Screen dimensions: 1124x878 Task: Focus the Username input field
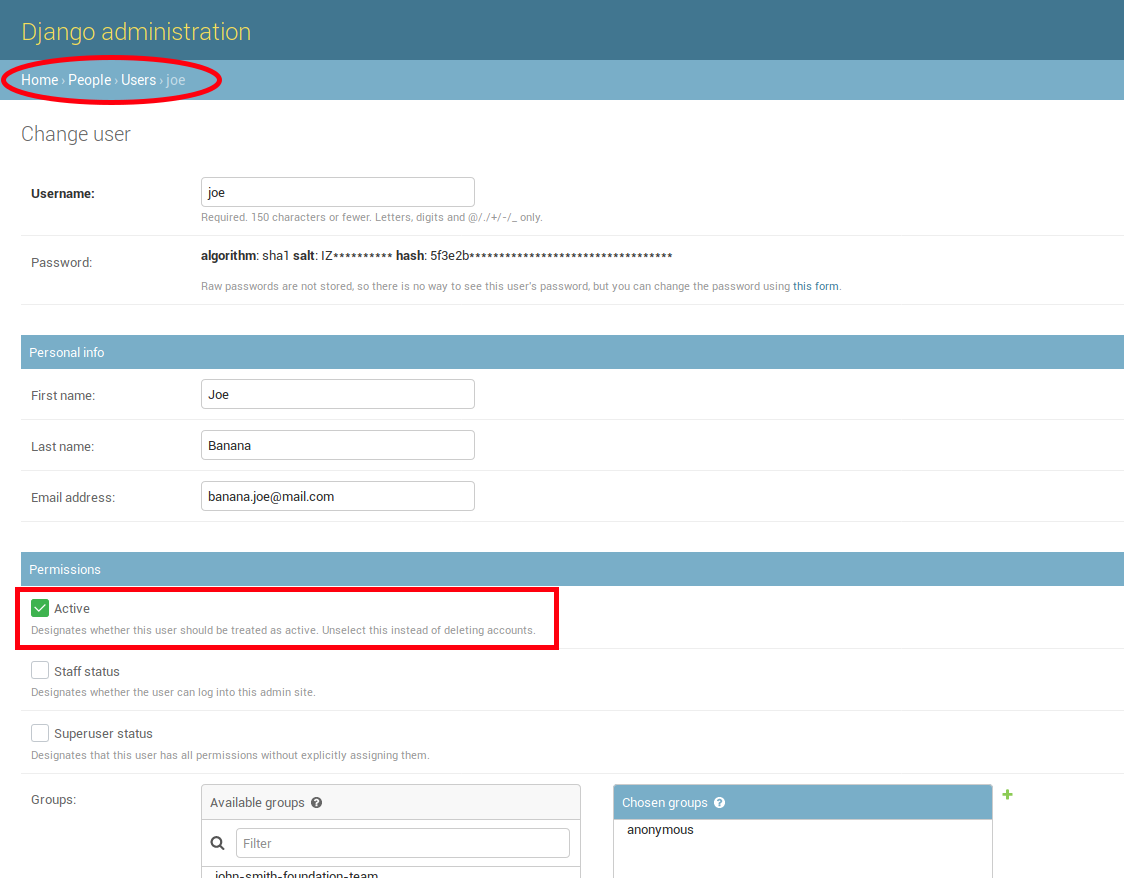[x=338, y=192]
